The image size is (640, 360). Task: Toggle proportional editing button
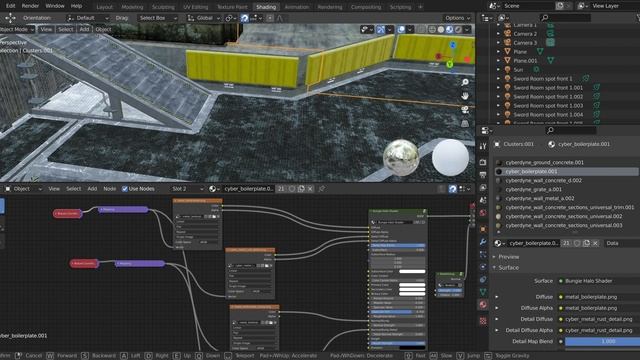pos(270,18)
